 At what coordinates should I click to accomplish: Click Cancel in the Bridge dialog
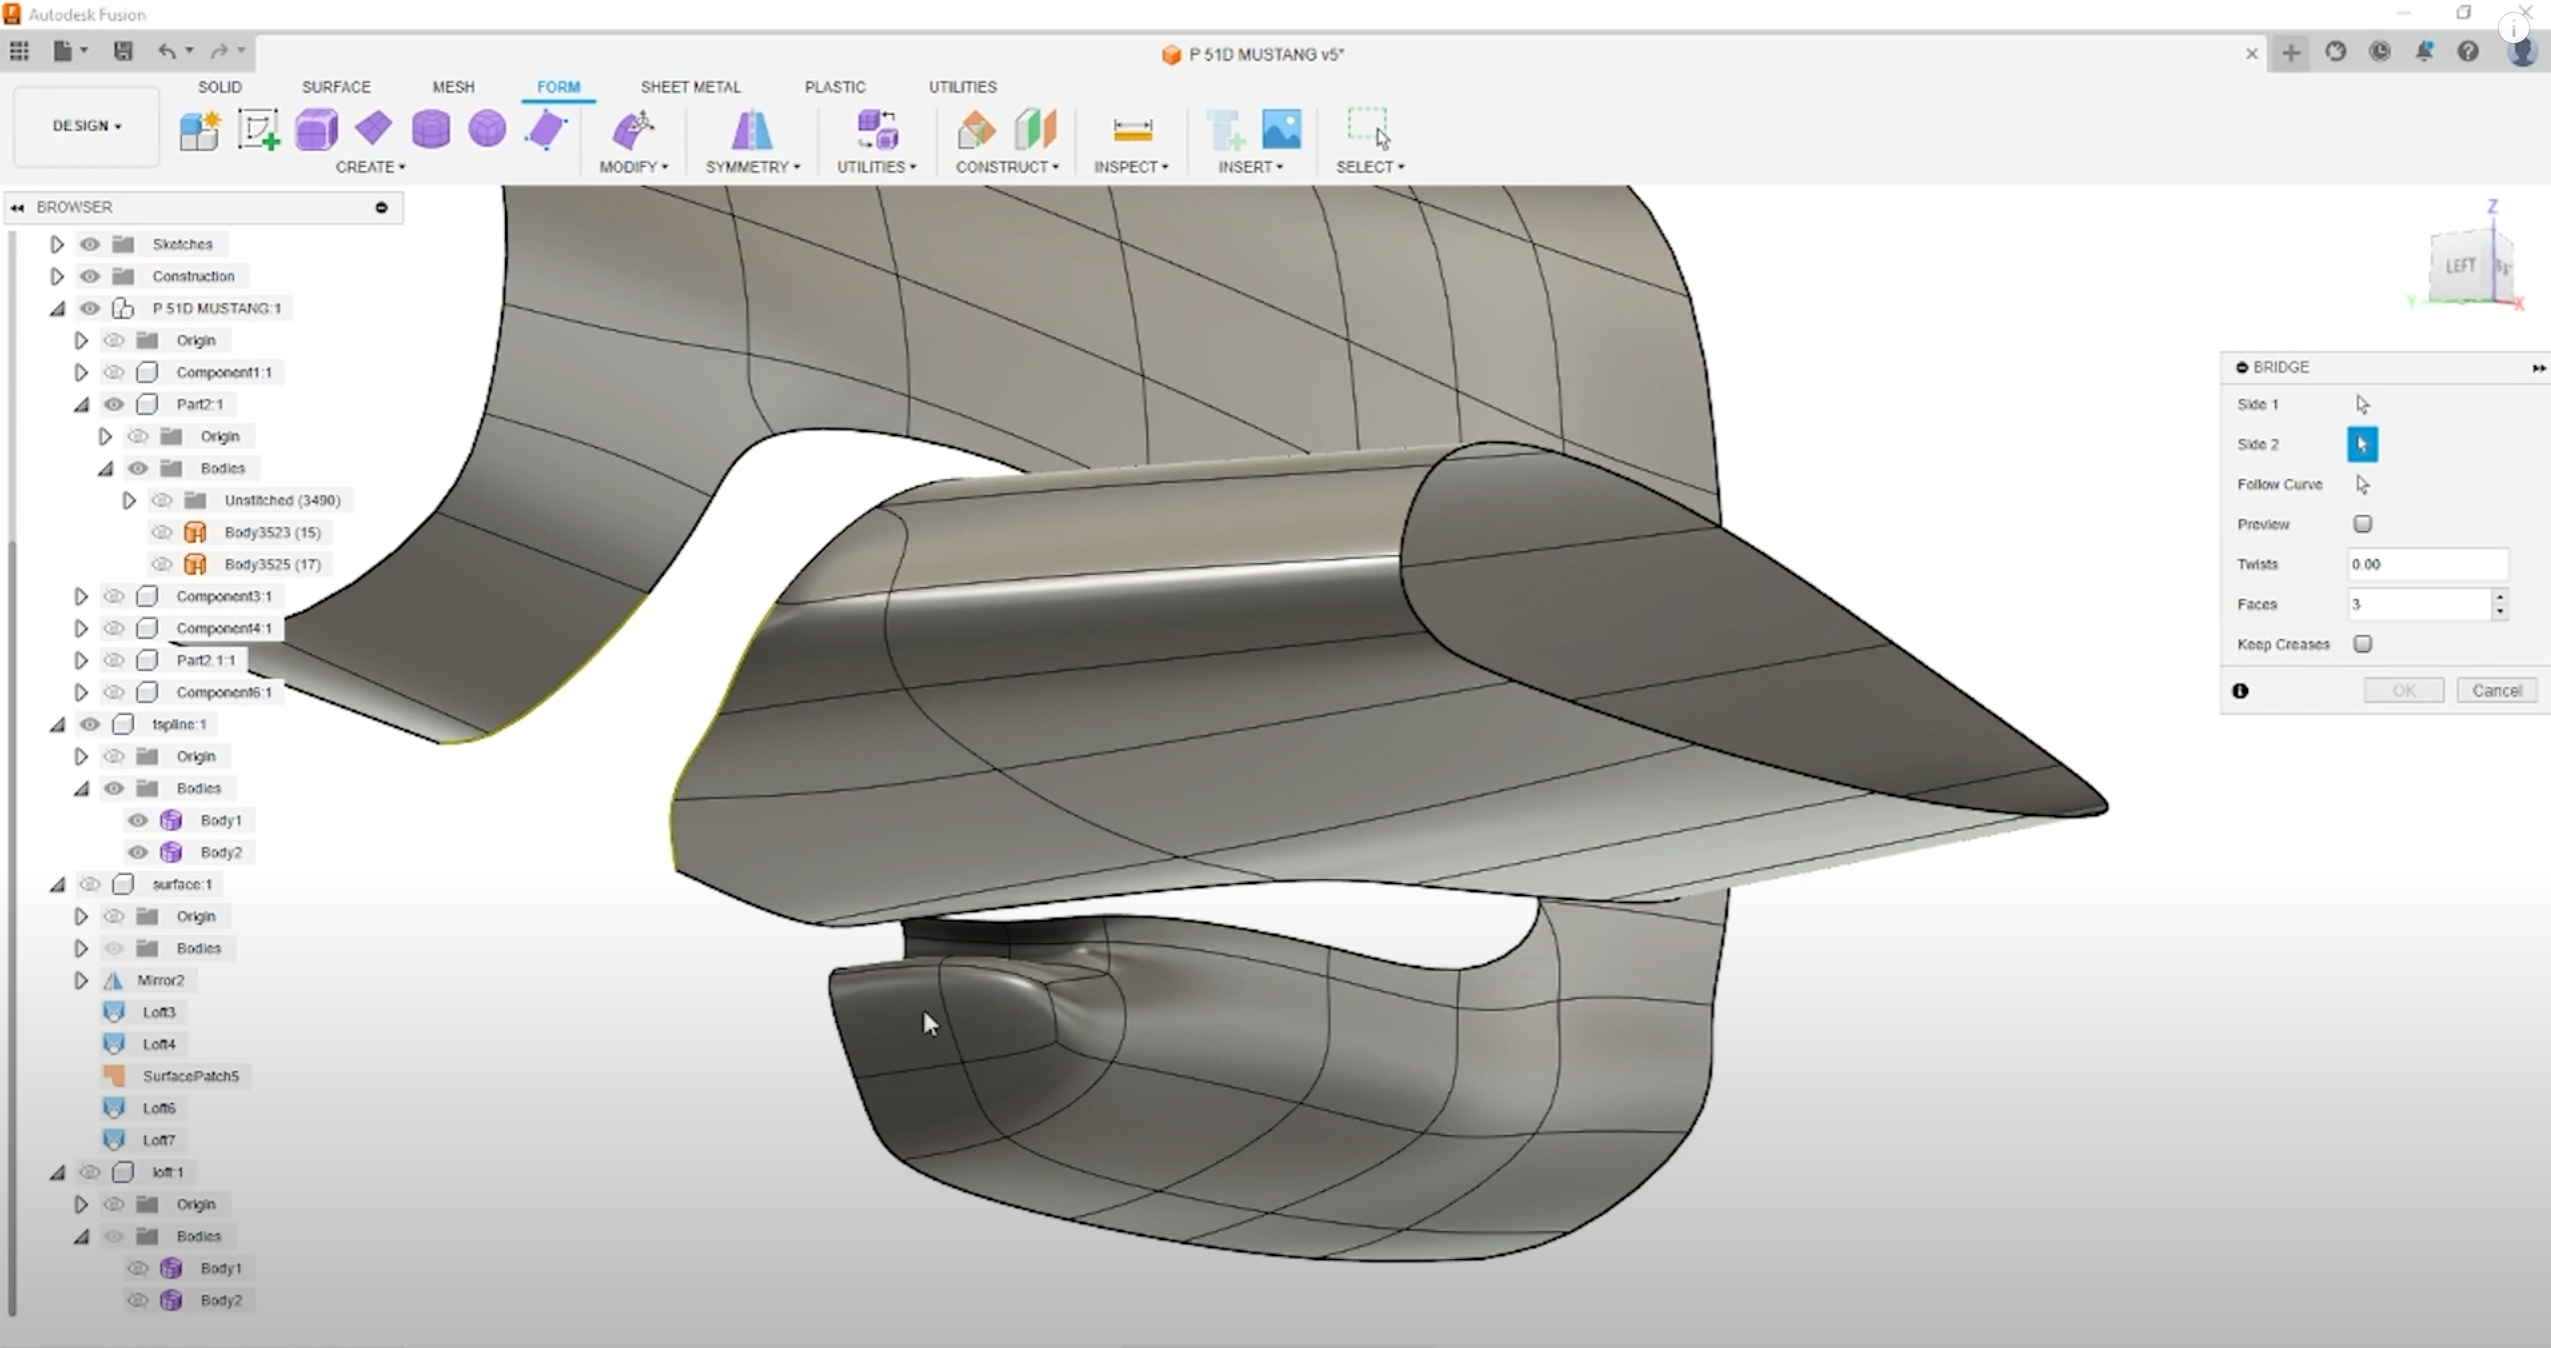click(x=2496, y=690)
